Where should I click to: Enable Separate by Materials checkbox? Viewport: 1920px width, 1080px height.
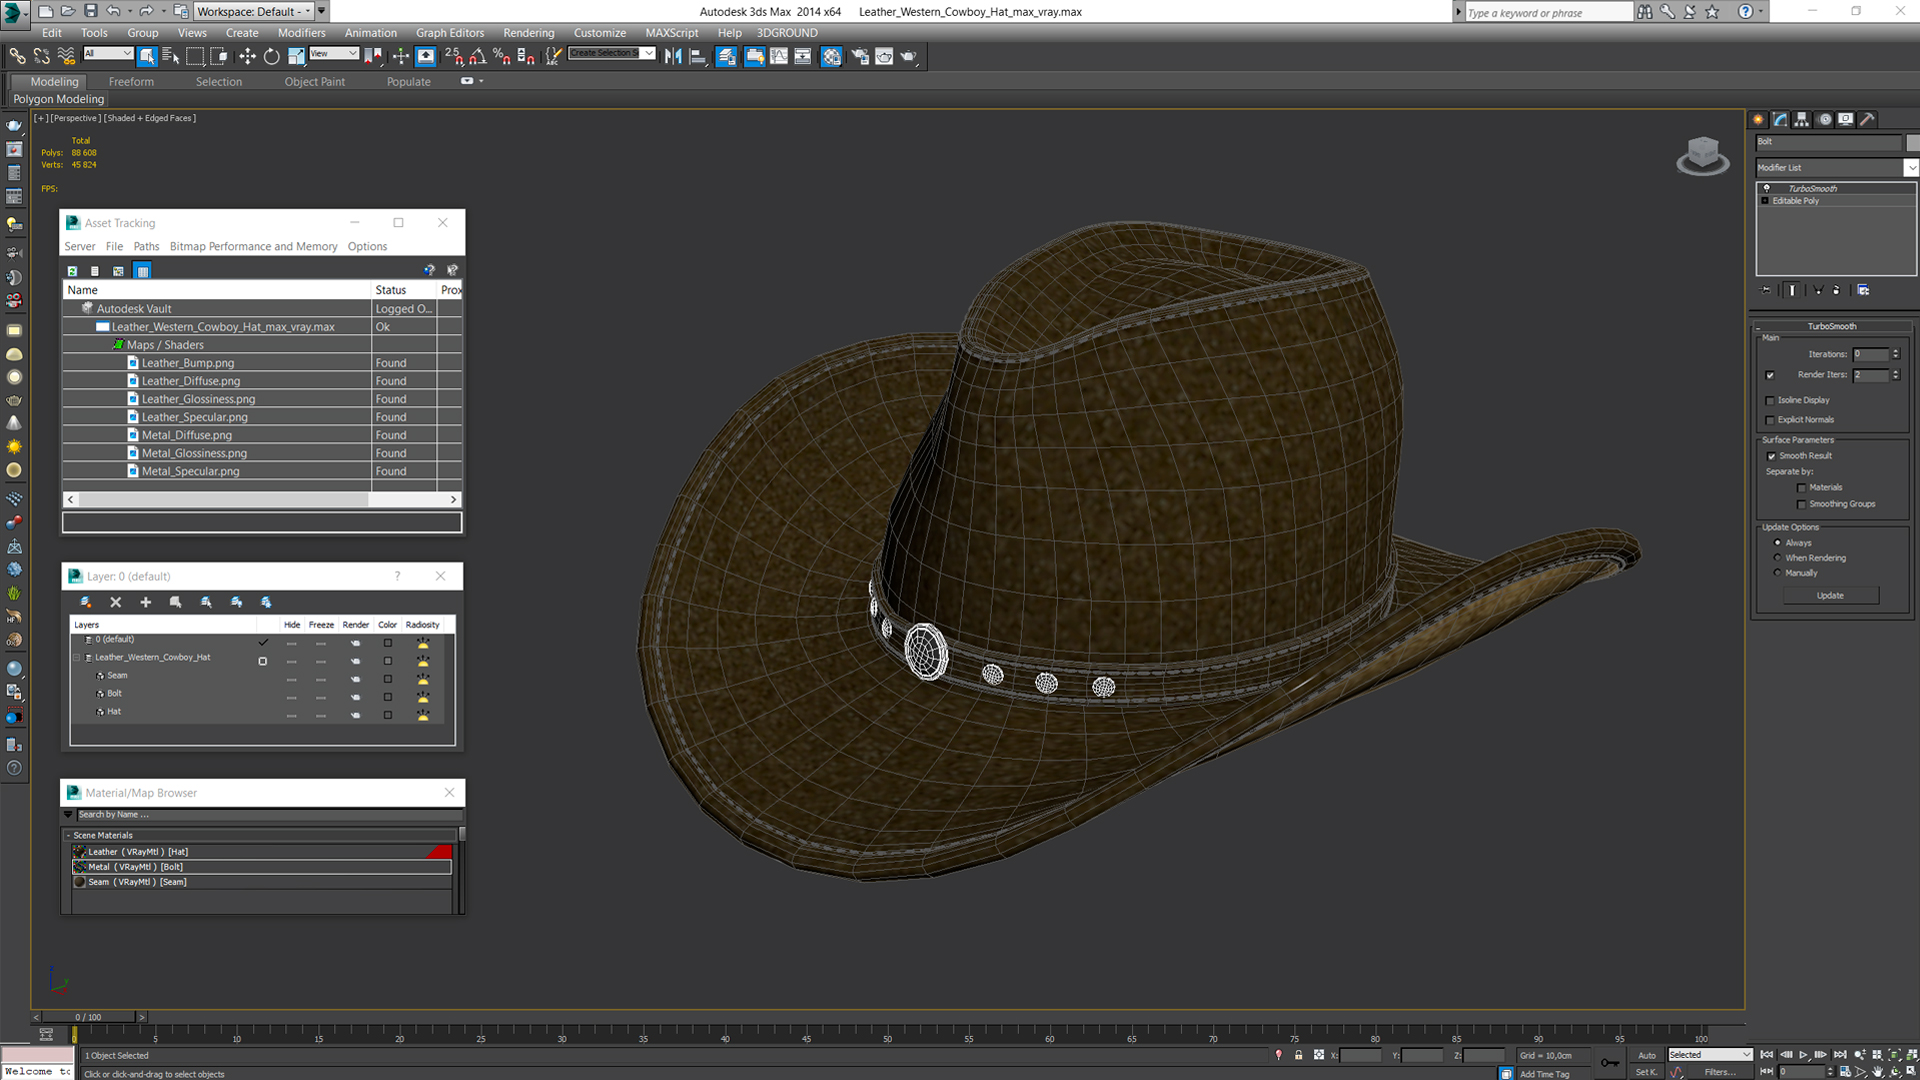(x=1802, y=488)
